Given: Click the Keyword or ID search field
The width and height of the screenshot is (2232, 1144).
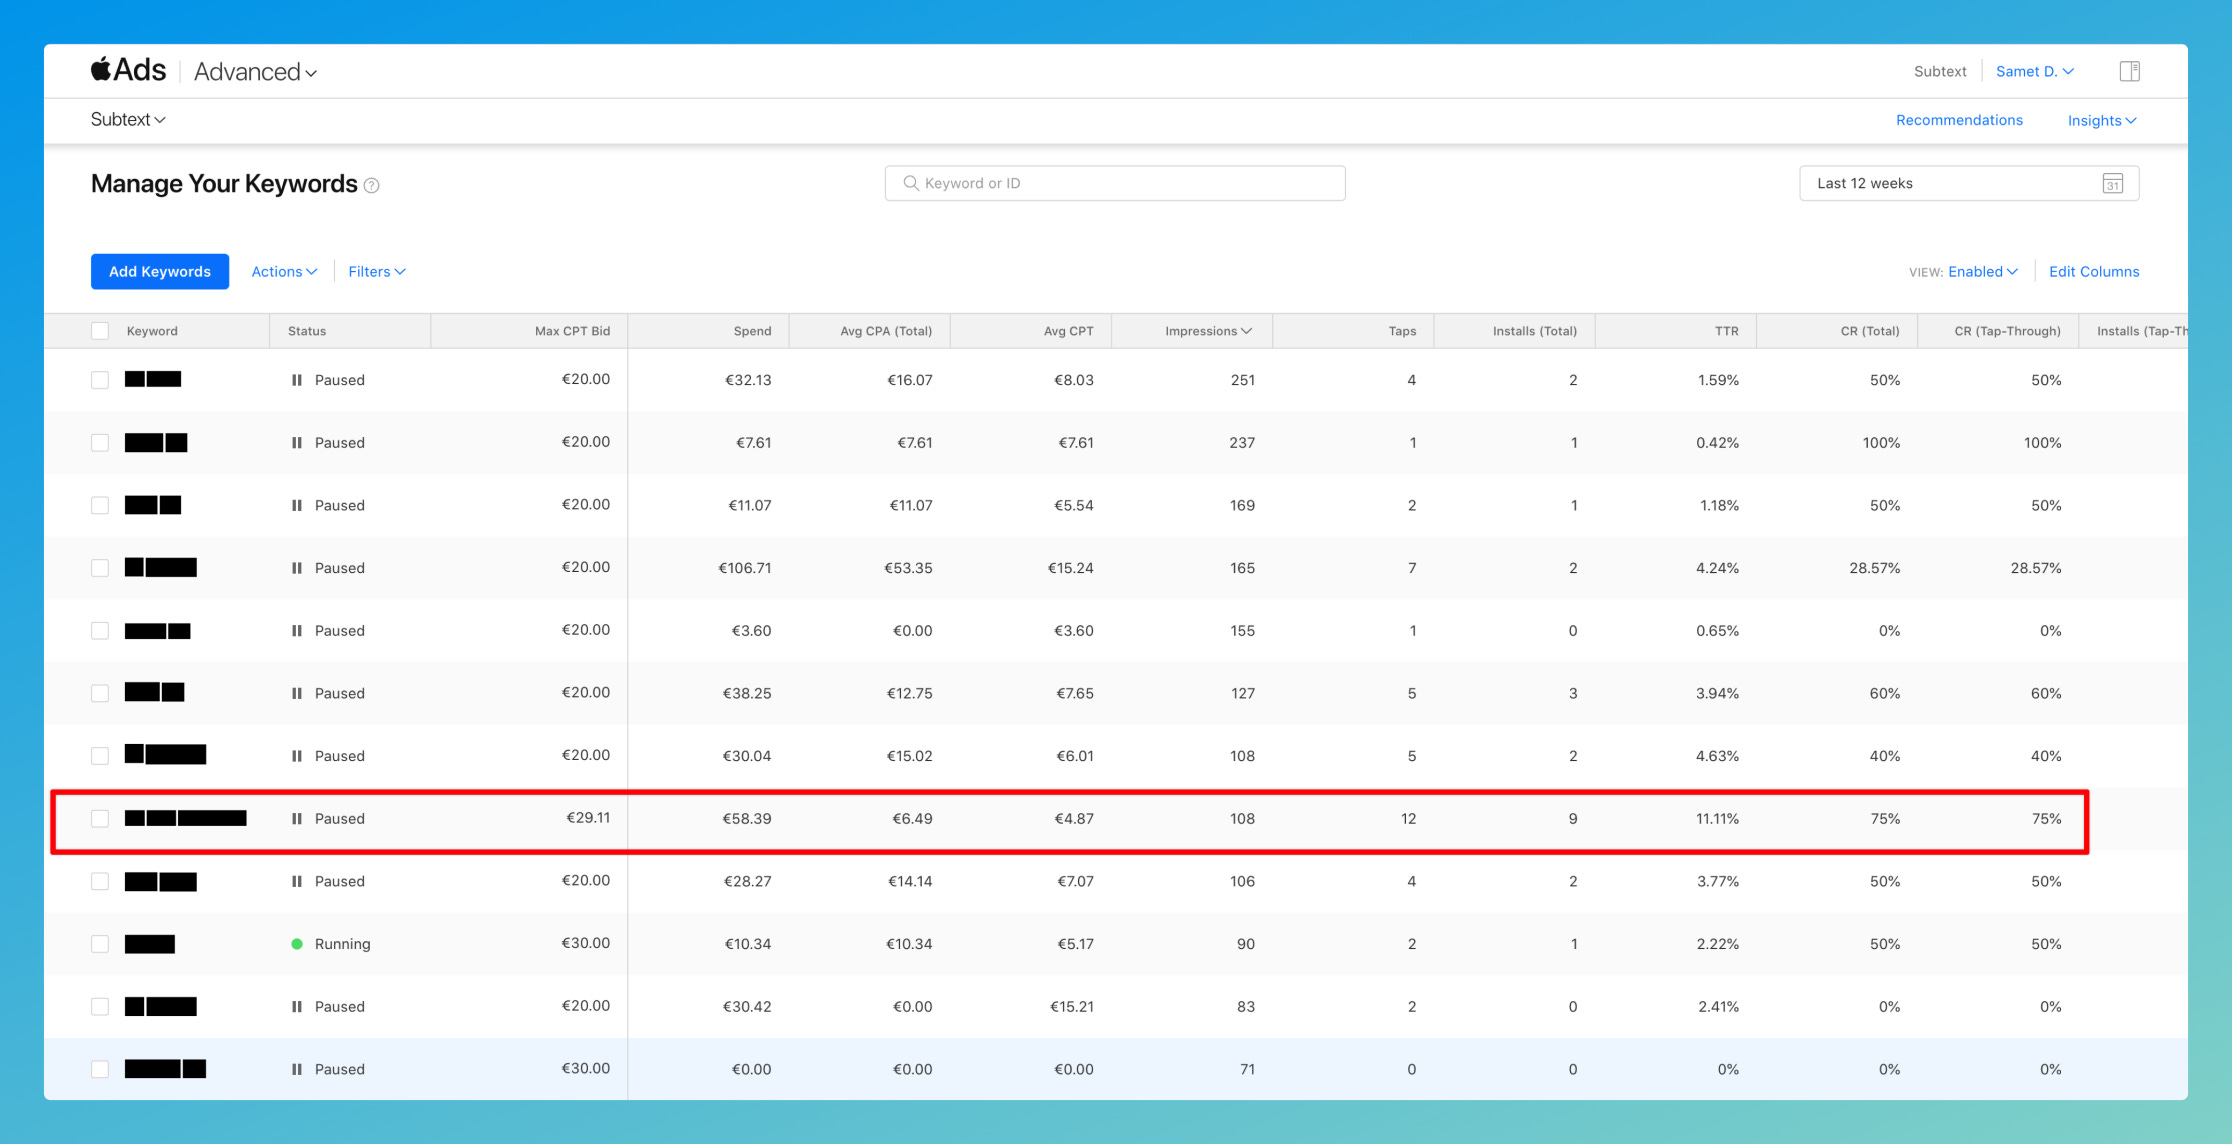Looking at the screenshot, I should click(x=1115, y=183).
